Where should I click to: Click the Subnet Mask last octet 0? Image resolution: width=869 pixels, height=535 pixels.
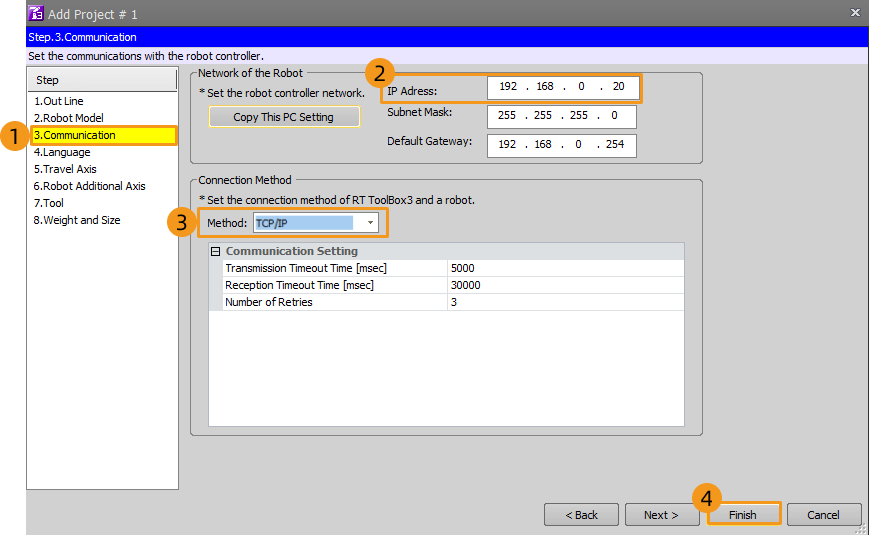614,115
